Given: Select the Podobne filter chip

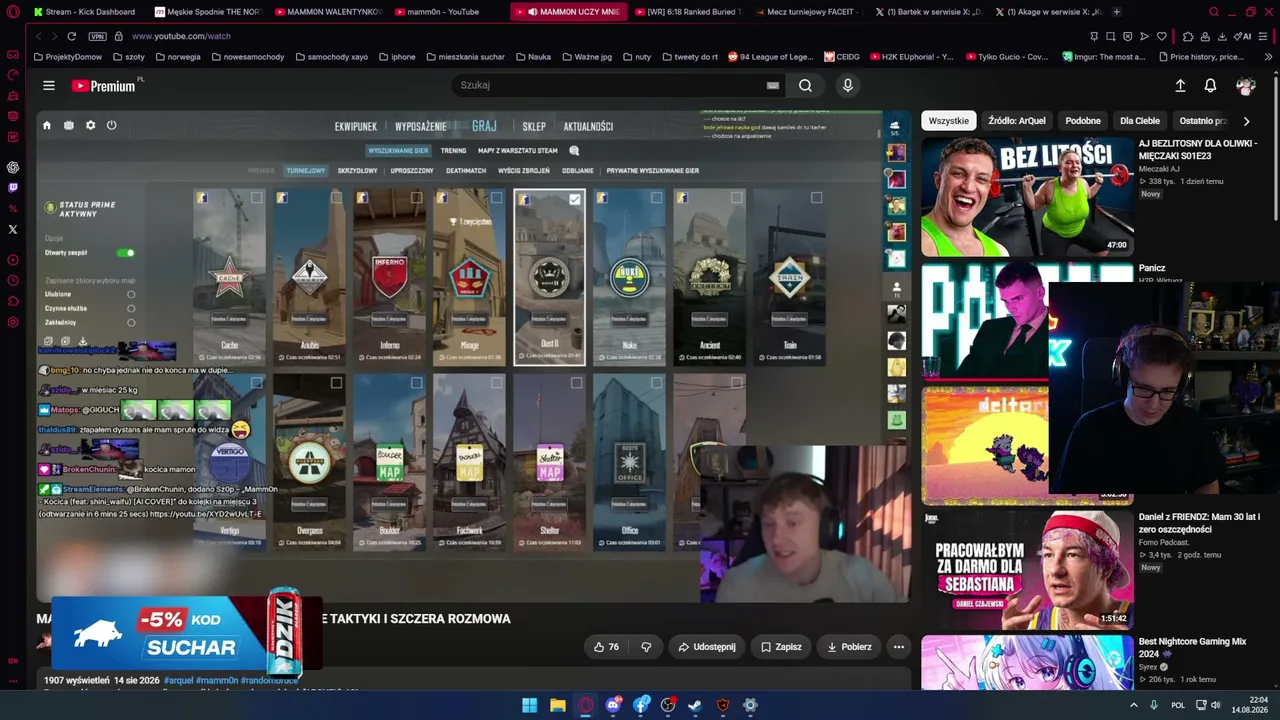Looking at the screenshot, I should (x=1083, y=121).
